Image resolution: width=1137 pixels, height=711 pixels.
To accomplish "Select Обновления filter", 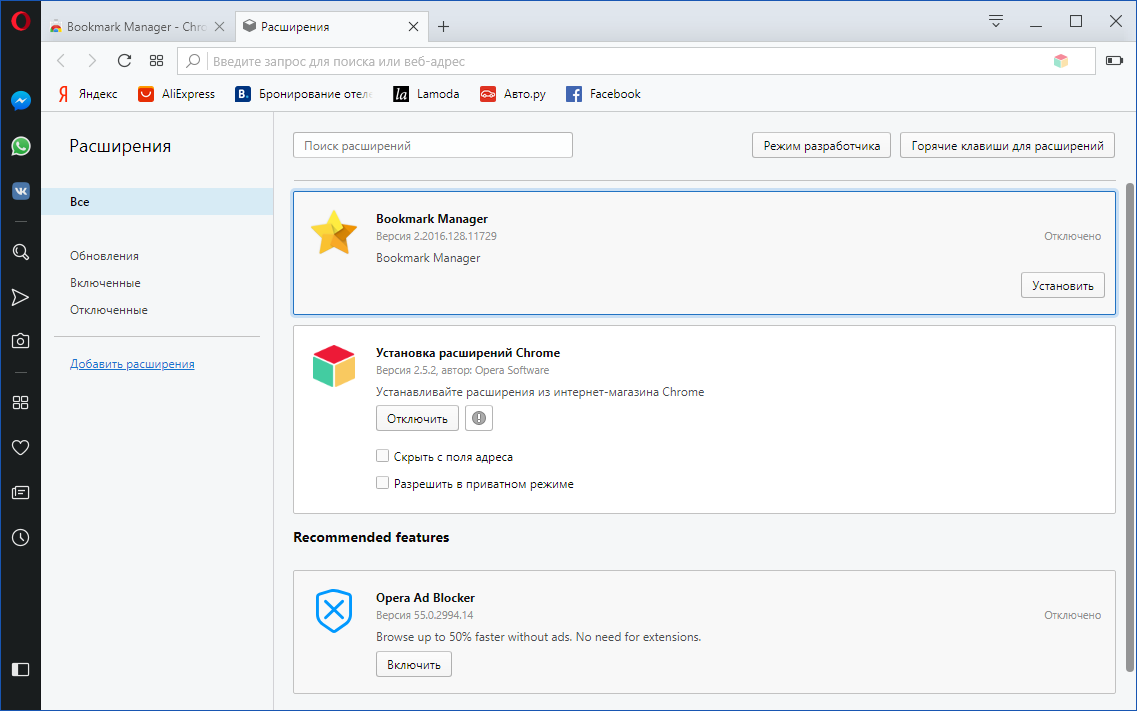I will pyautogui.click(x=104, y=256).
